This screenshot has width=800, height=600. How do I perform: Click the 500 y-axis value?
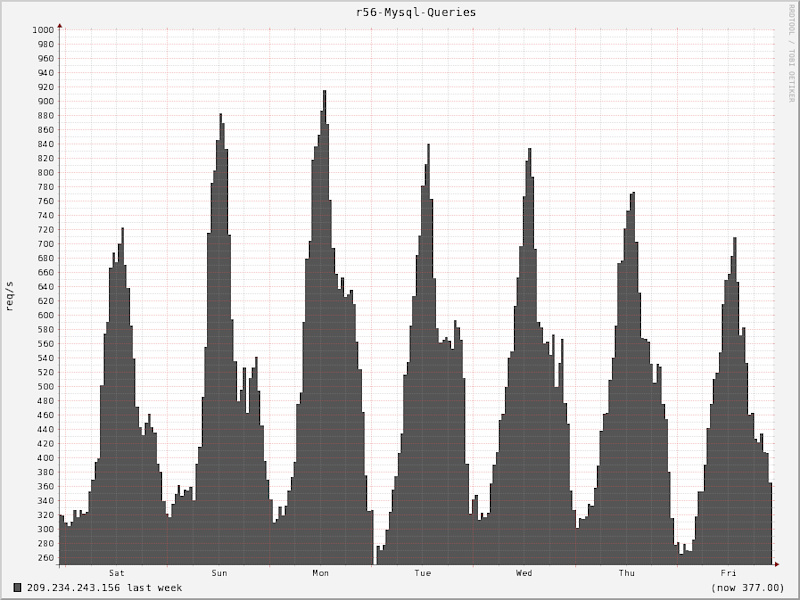tap(45, 386)
